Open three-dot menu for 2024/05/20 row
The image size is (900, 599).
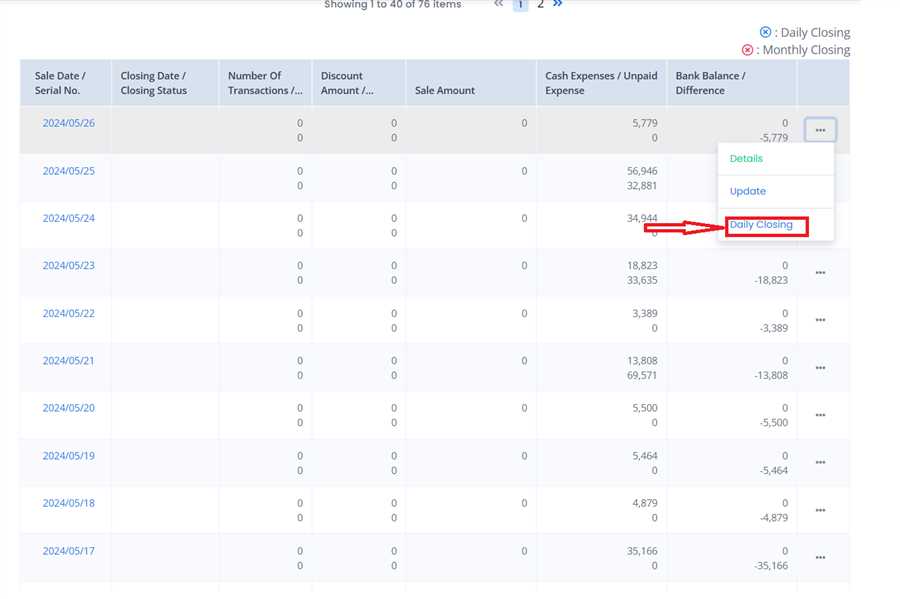(820, 415)
